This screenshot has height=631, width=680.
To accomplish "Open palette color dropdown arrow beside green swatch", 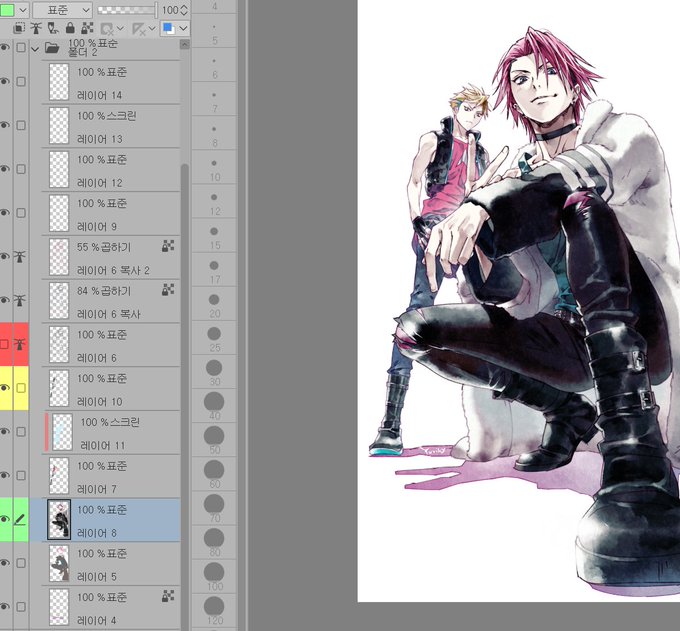I will (x=23, y=10).
